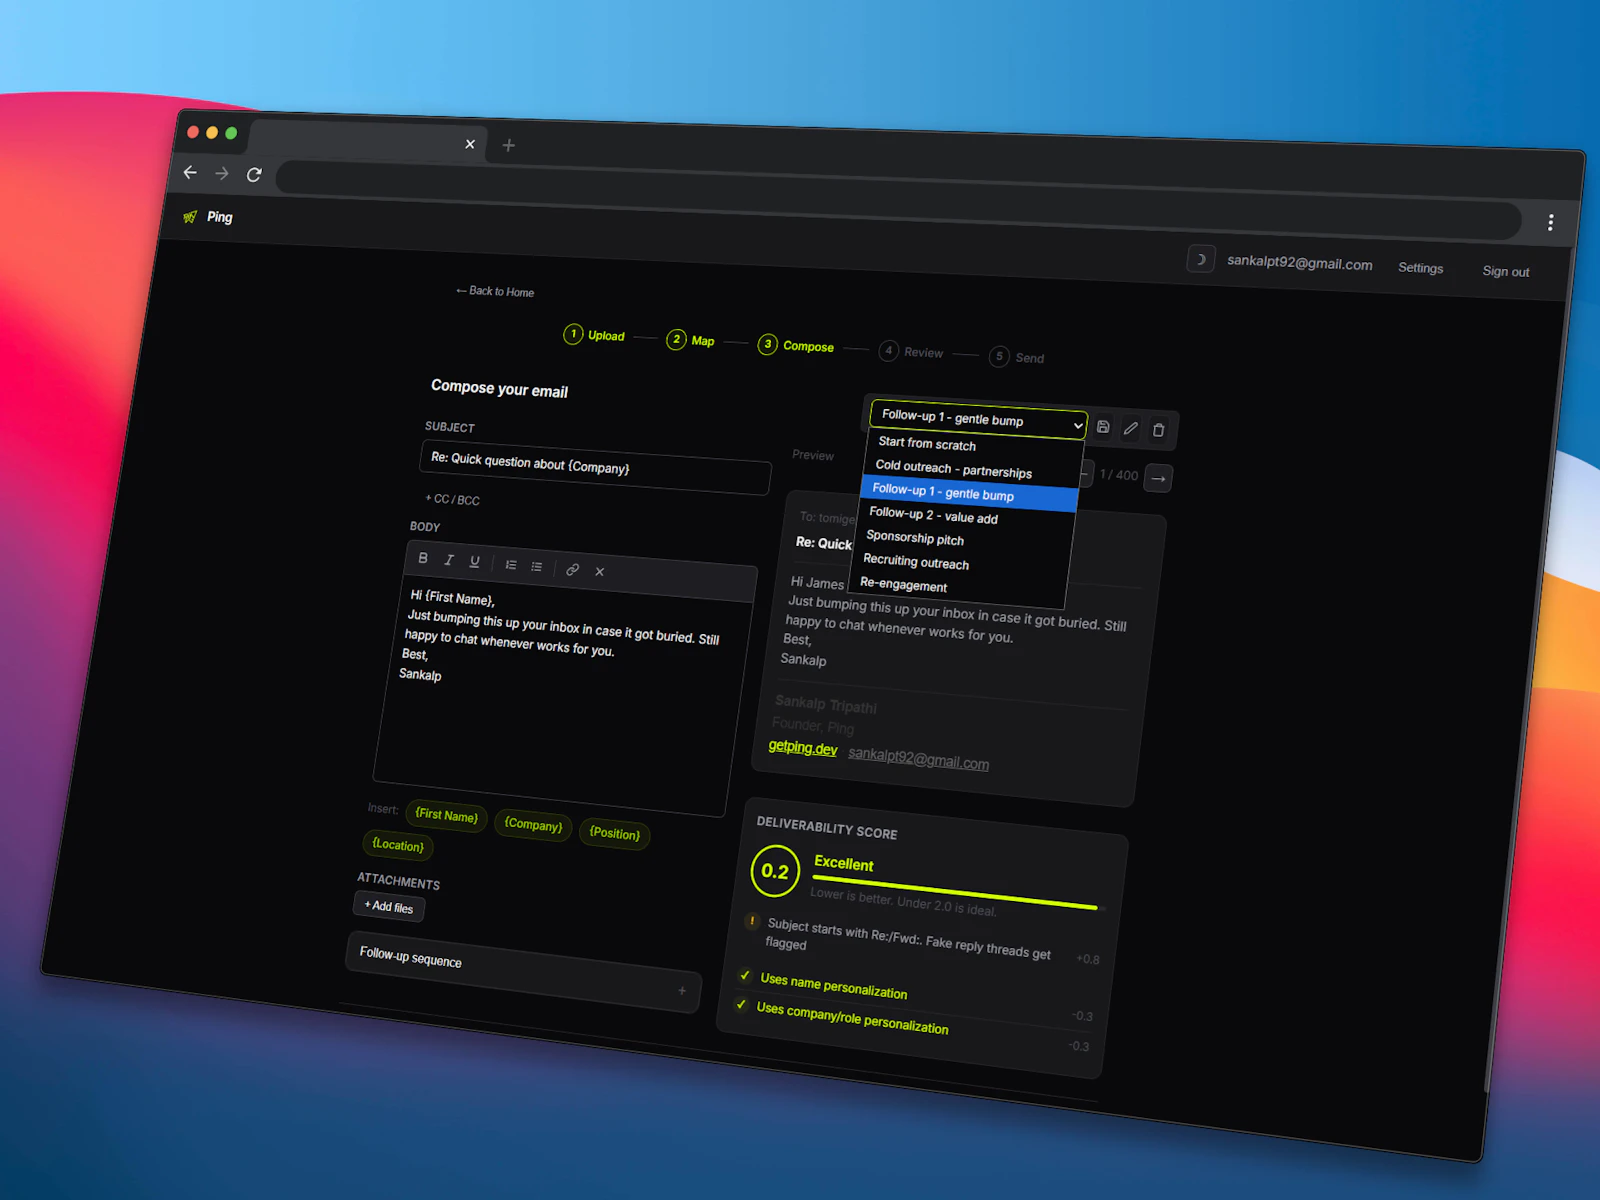Edit template with the pencil icon
Image resolution: width=1600 pixels, height=1200 pixels.
tap(1131, 428)
